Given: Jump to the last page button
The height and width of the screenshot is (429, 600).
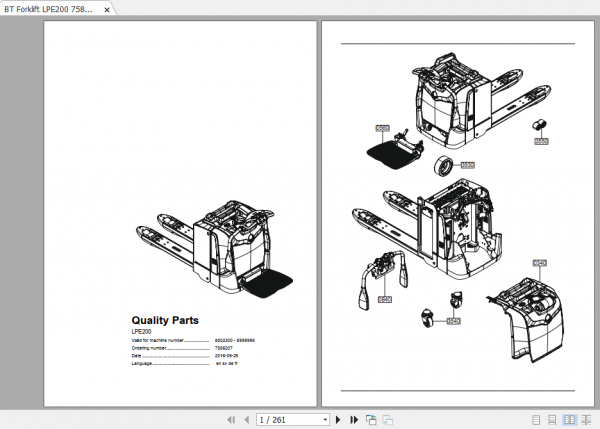Looking at the screenshot, I should click(x=354, y=420).
